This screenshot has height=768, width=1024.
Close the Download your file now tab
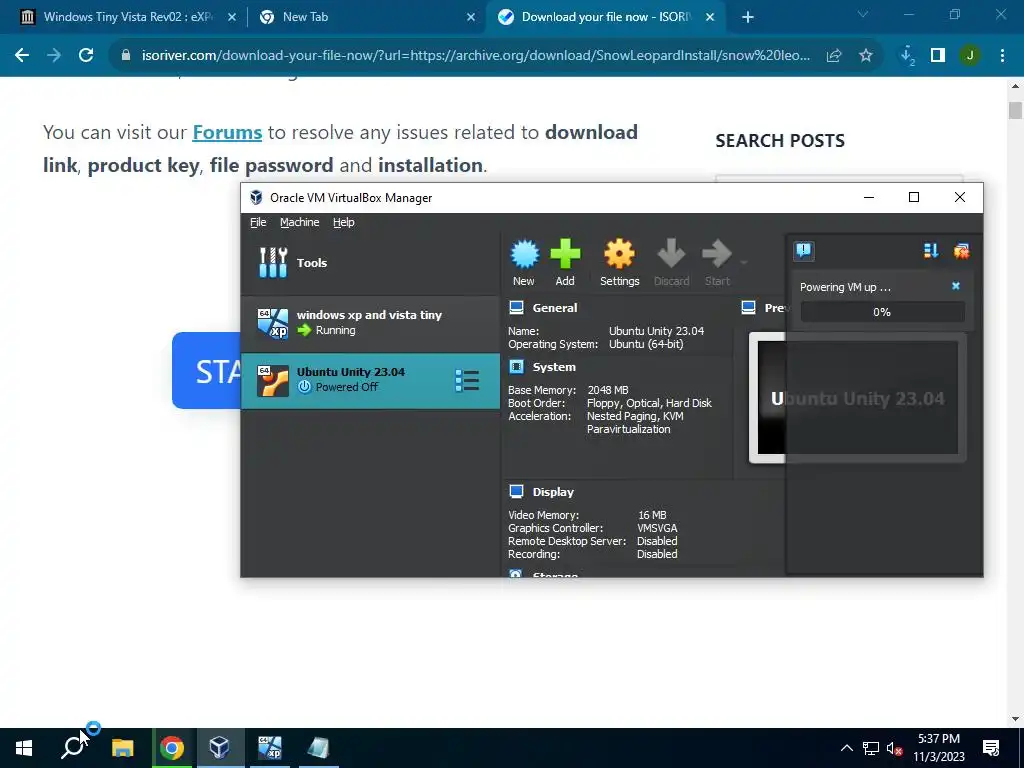pyautogui.click(x=710, y=18)
